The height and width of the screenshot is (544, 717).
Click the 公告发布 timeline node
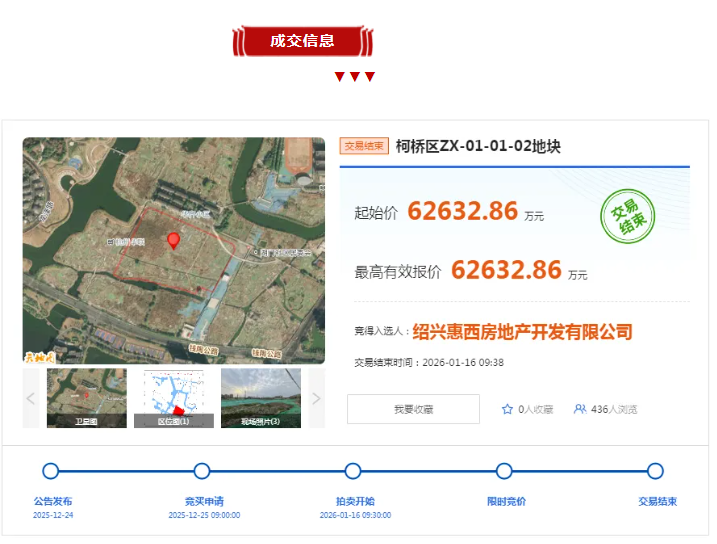click(x=51, y=471)
